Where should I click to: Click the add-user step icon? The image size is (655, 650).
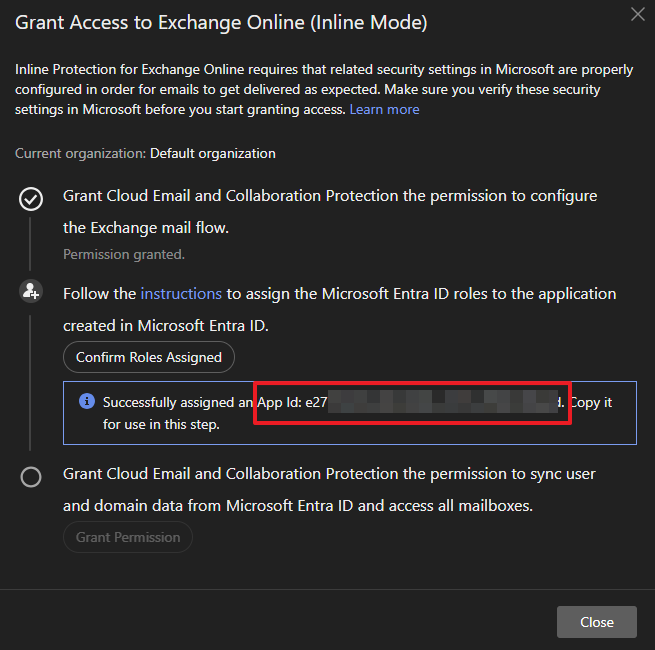[31, 291]
